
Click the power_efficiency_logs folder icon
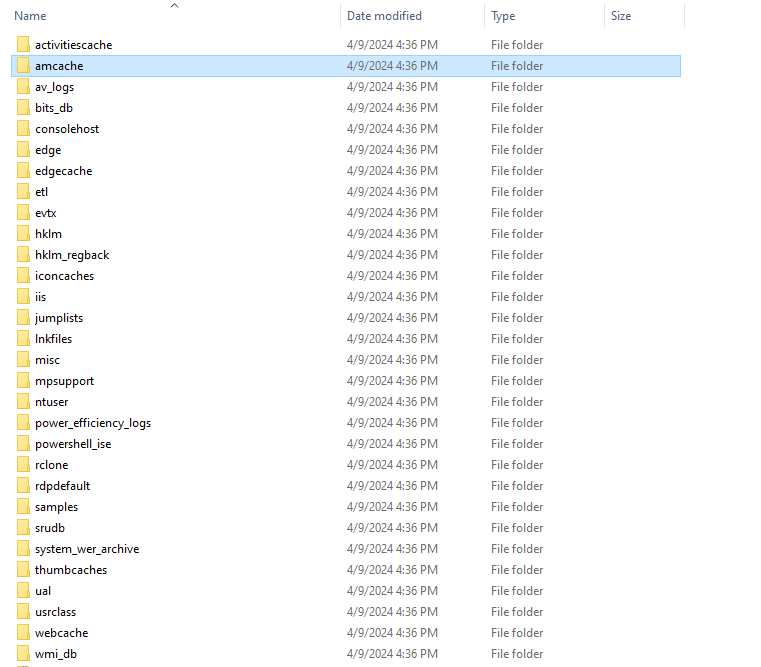click(x=23, y=422)
